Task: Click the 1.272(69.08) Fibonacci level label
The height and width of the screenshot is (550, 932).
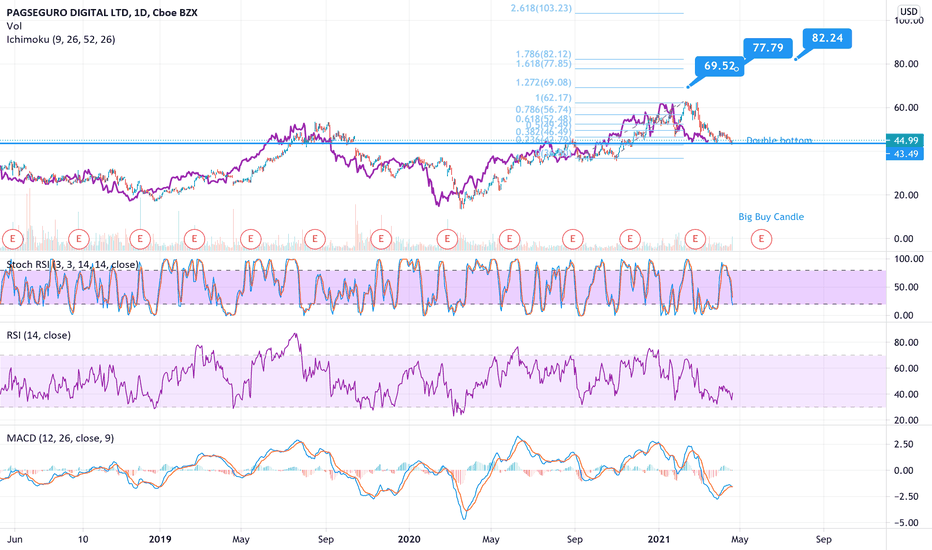Action: click(x=543, y=83)
